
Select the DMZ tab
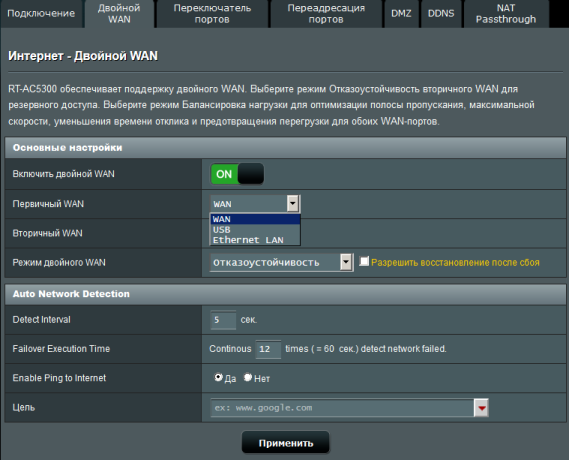click(x=401, y=14)
